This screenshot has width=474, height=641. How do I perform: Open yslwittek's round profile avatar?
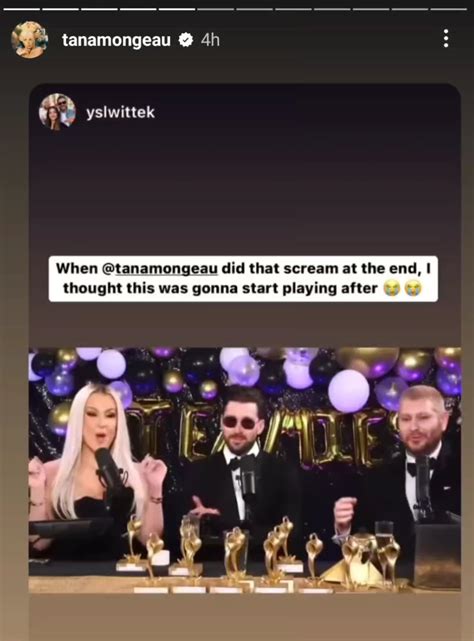pos(57,112)
